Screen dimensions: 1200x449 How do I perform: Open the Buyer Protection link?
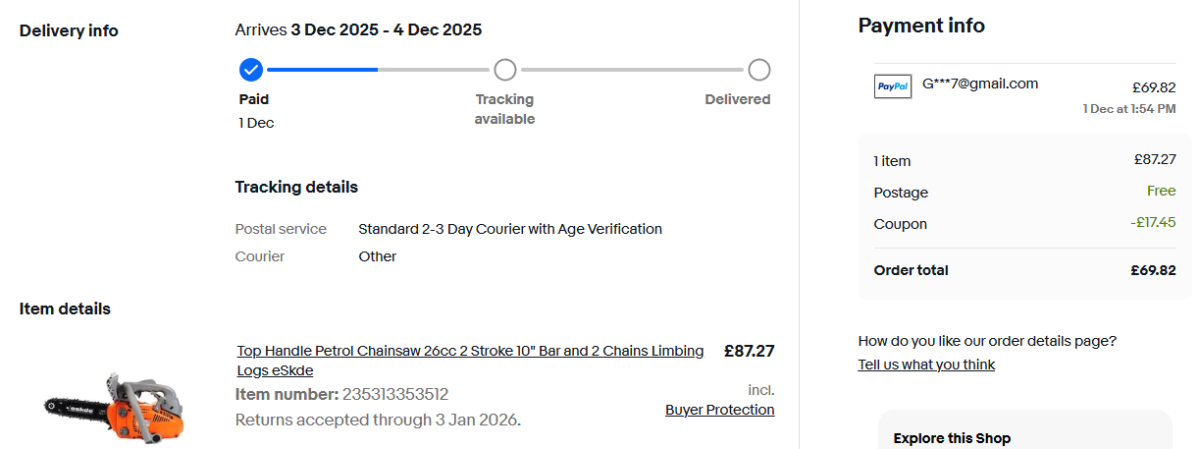[x=719, y=410]
